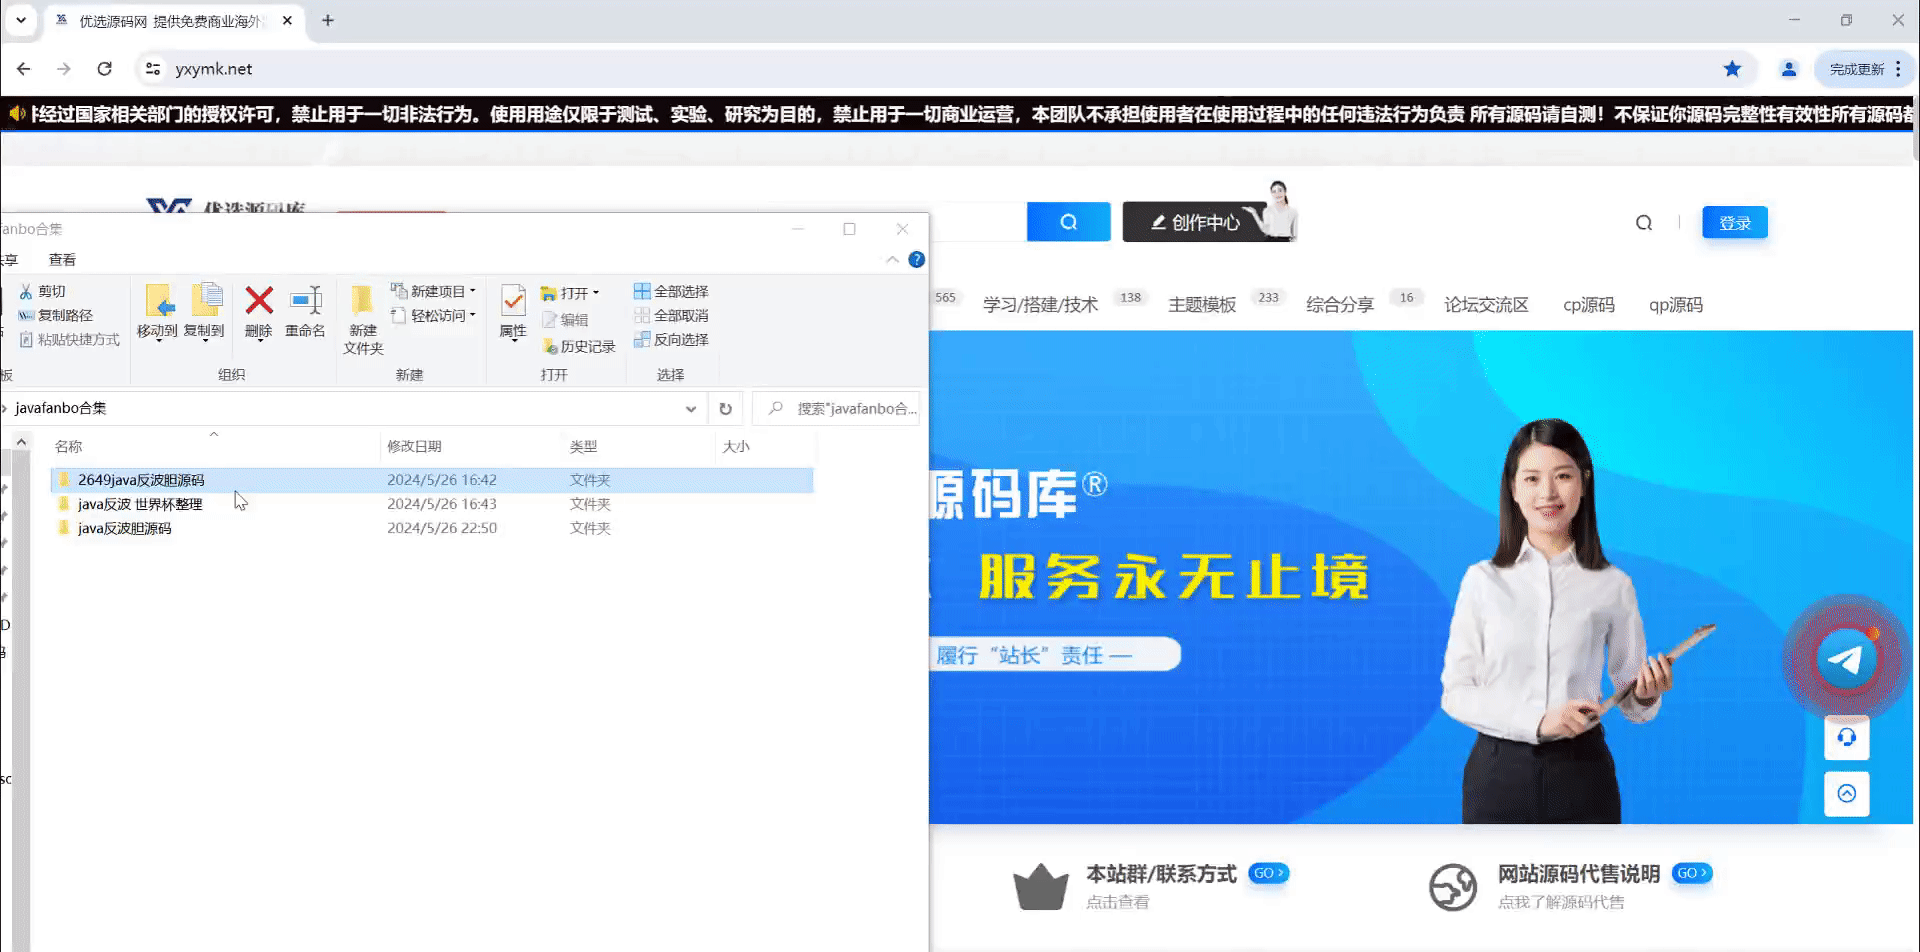Click the sidebar scroll-up arrow
Screen dimensions: 1920x952
point(21,441)
